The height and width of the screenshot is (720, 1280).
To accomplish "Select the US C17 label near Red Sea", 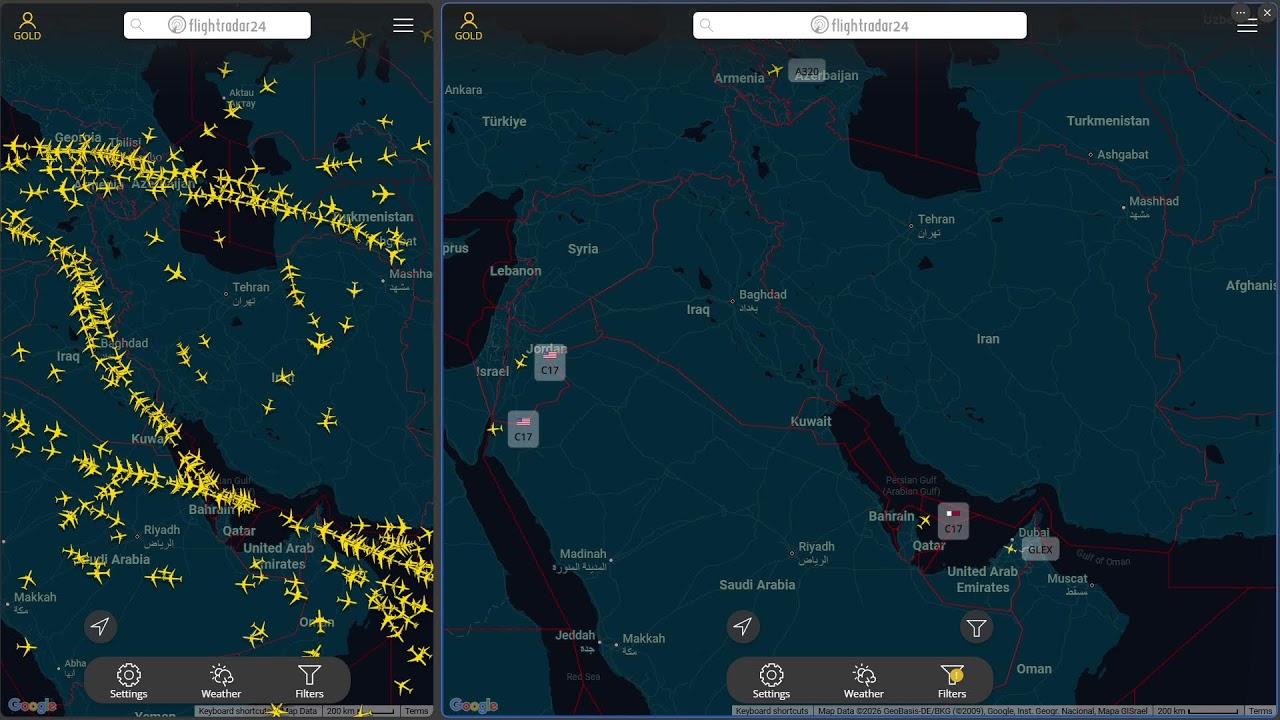I will click(x=523, y=429).
